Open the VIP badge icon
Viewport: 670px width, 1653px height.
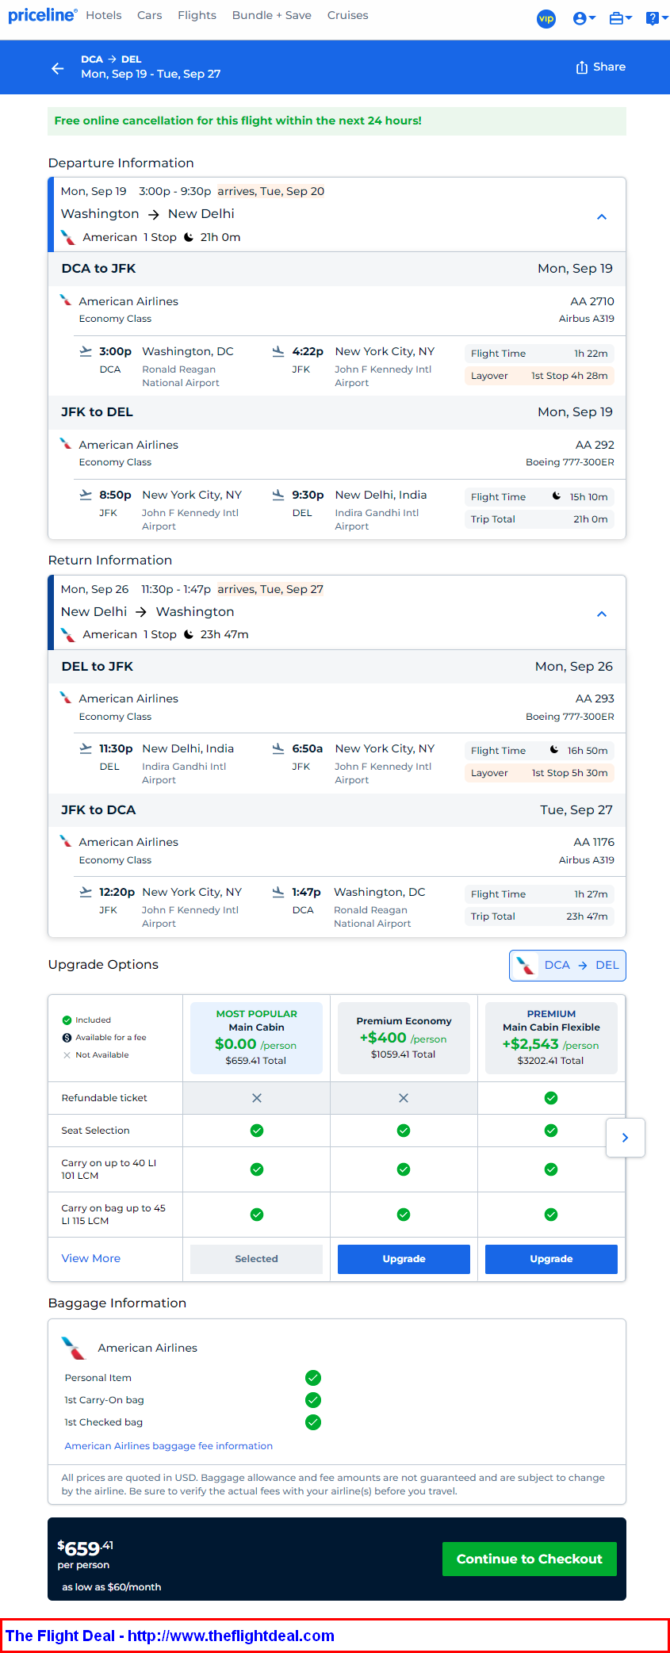click(x=546, y=18)
